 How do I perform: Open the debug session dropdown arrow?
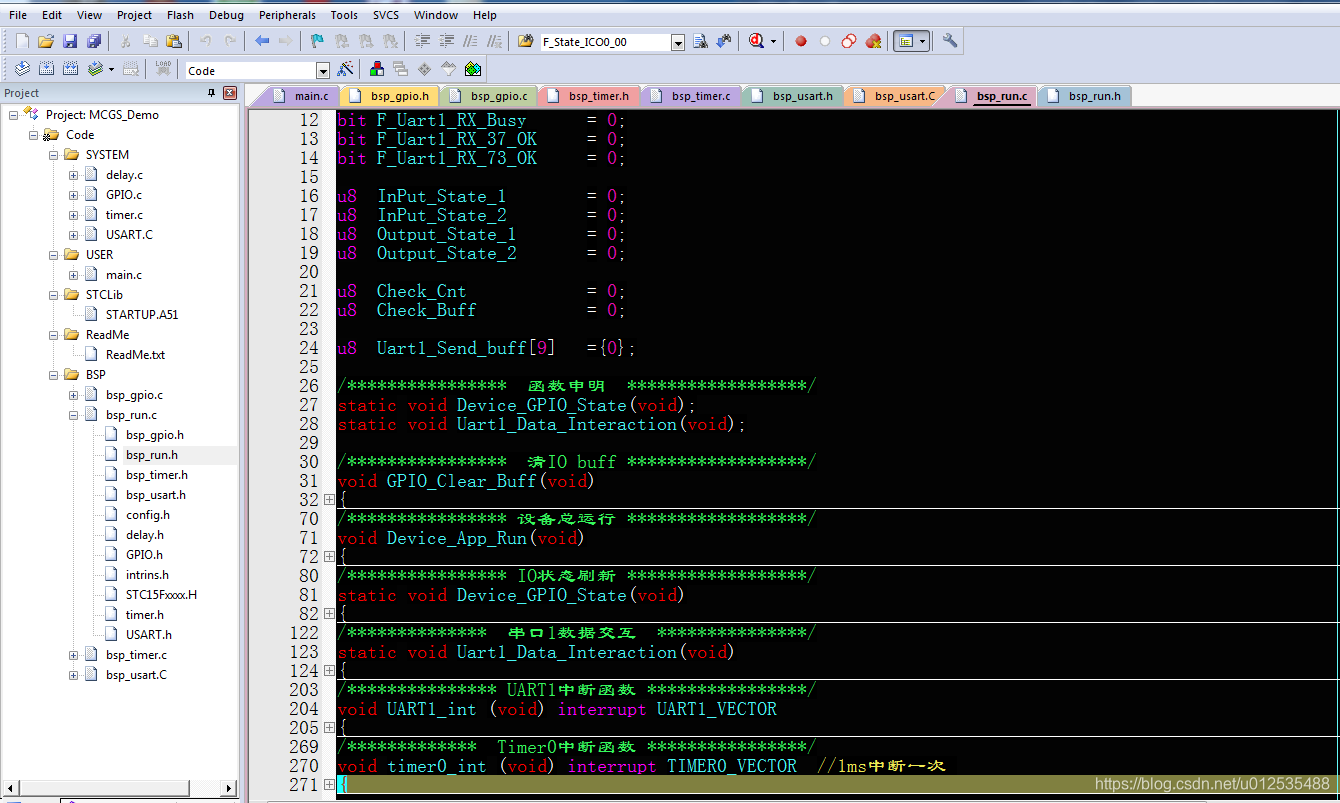pyautogui.click(x=771, y=41)
